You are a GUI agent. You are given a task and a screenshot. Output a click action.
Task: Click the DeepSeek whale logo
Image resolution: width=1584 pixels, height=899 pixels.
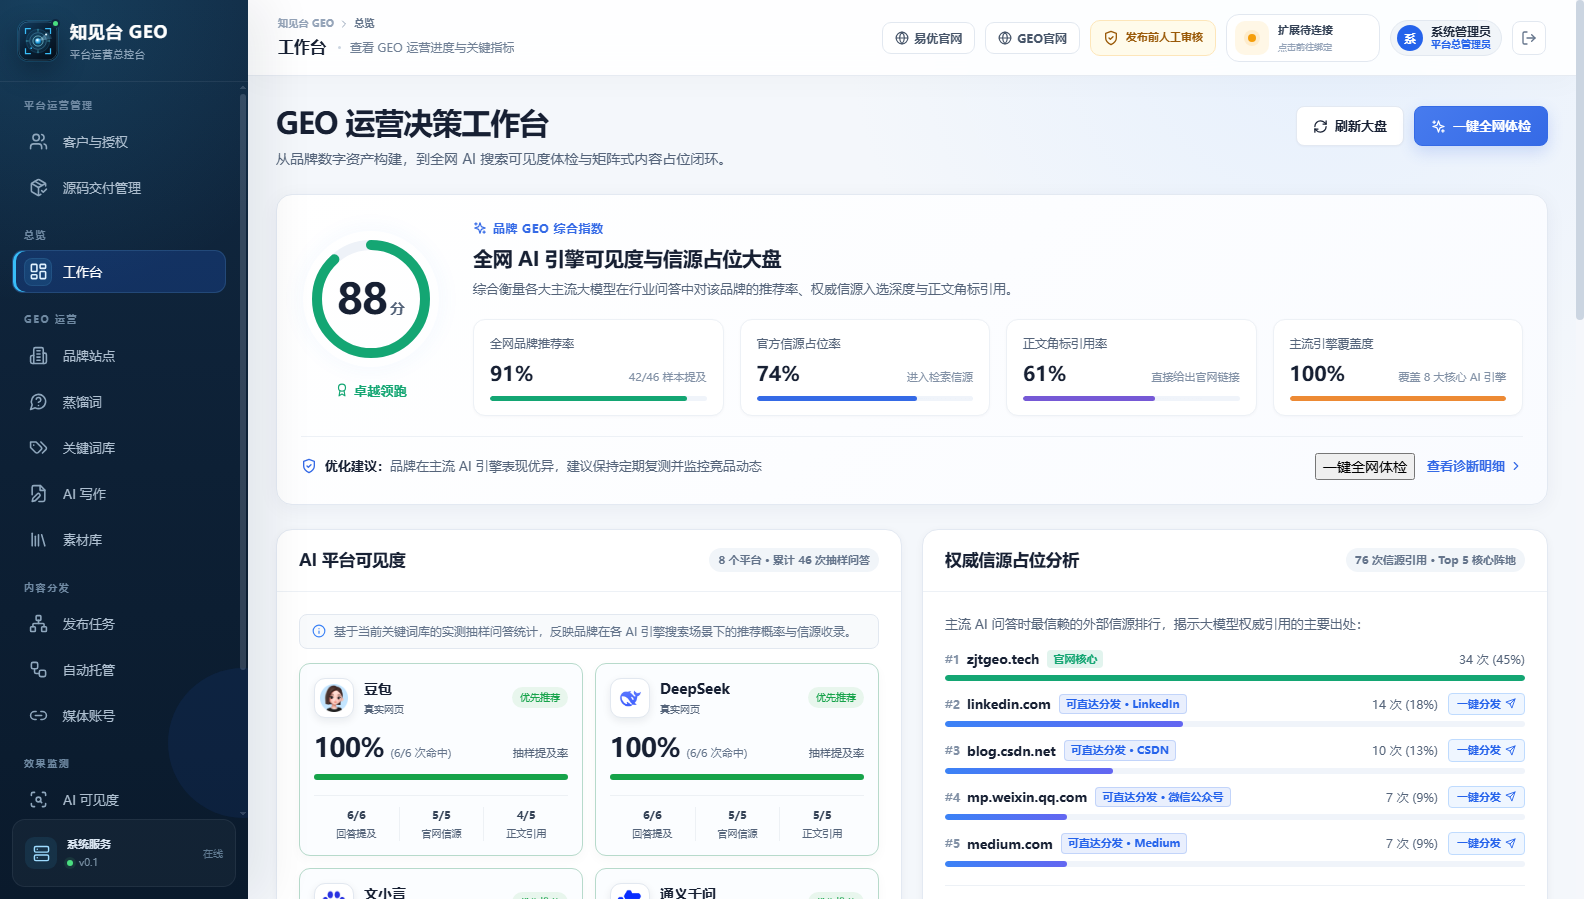(x=630, y=698)
